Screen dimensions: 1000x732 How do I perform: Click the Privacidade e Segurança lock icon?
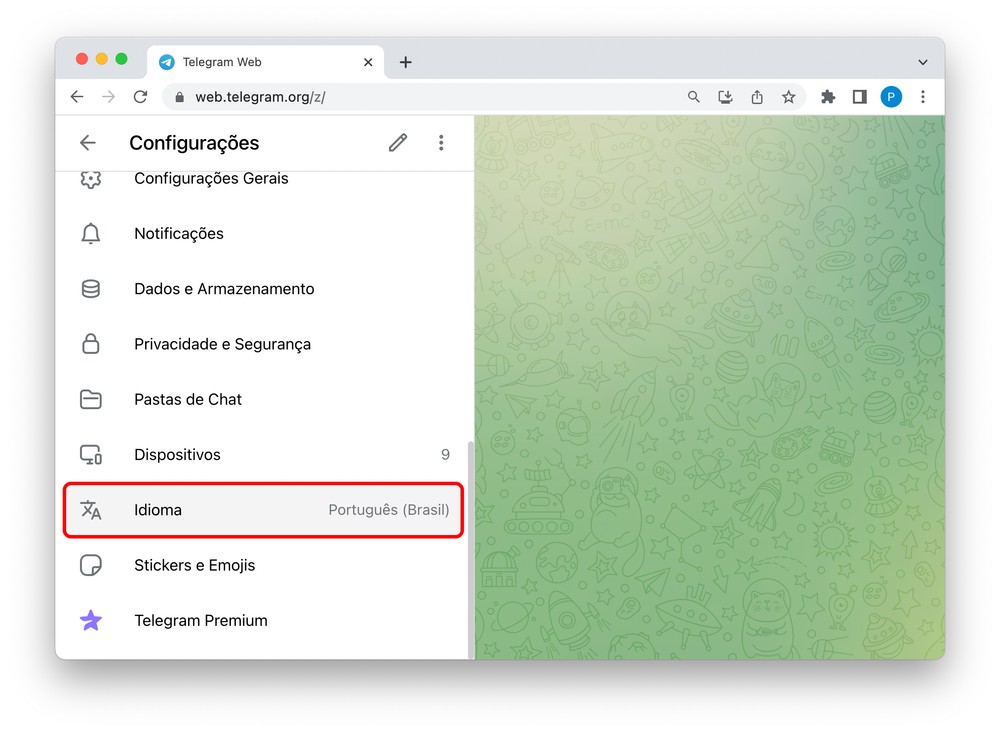[x=91, y=344]
